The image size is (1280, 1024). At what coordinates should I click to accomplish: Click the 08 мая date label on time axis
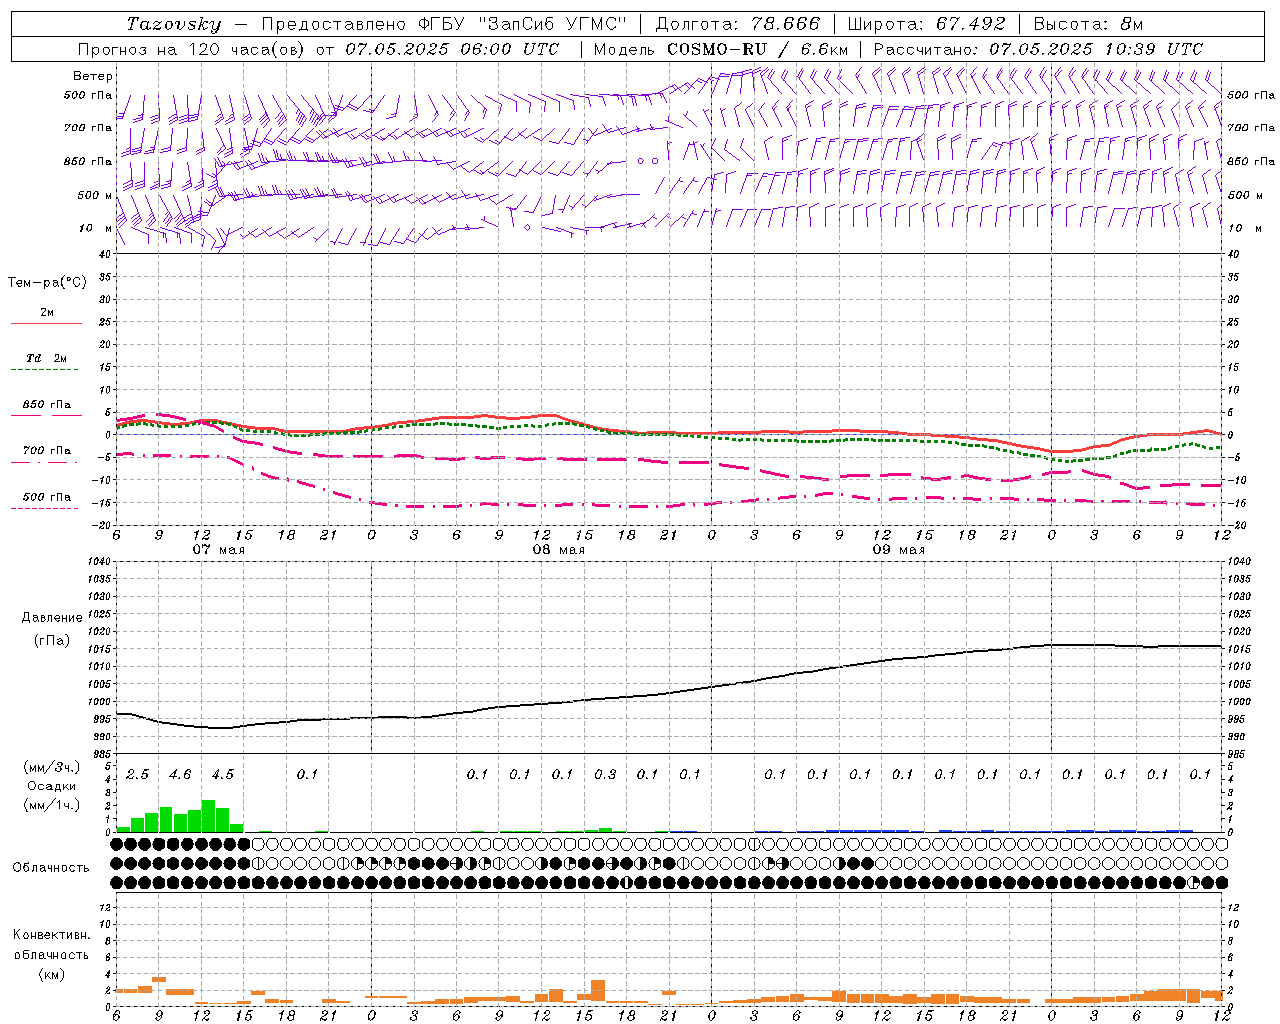pyautogui.click(x=559, y=550)
